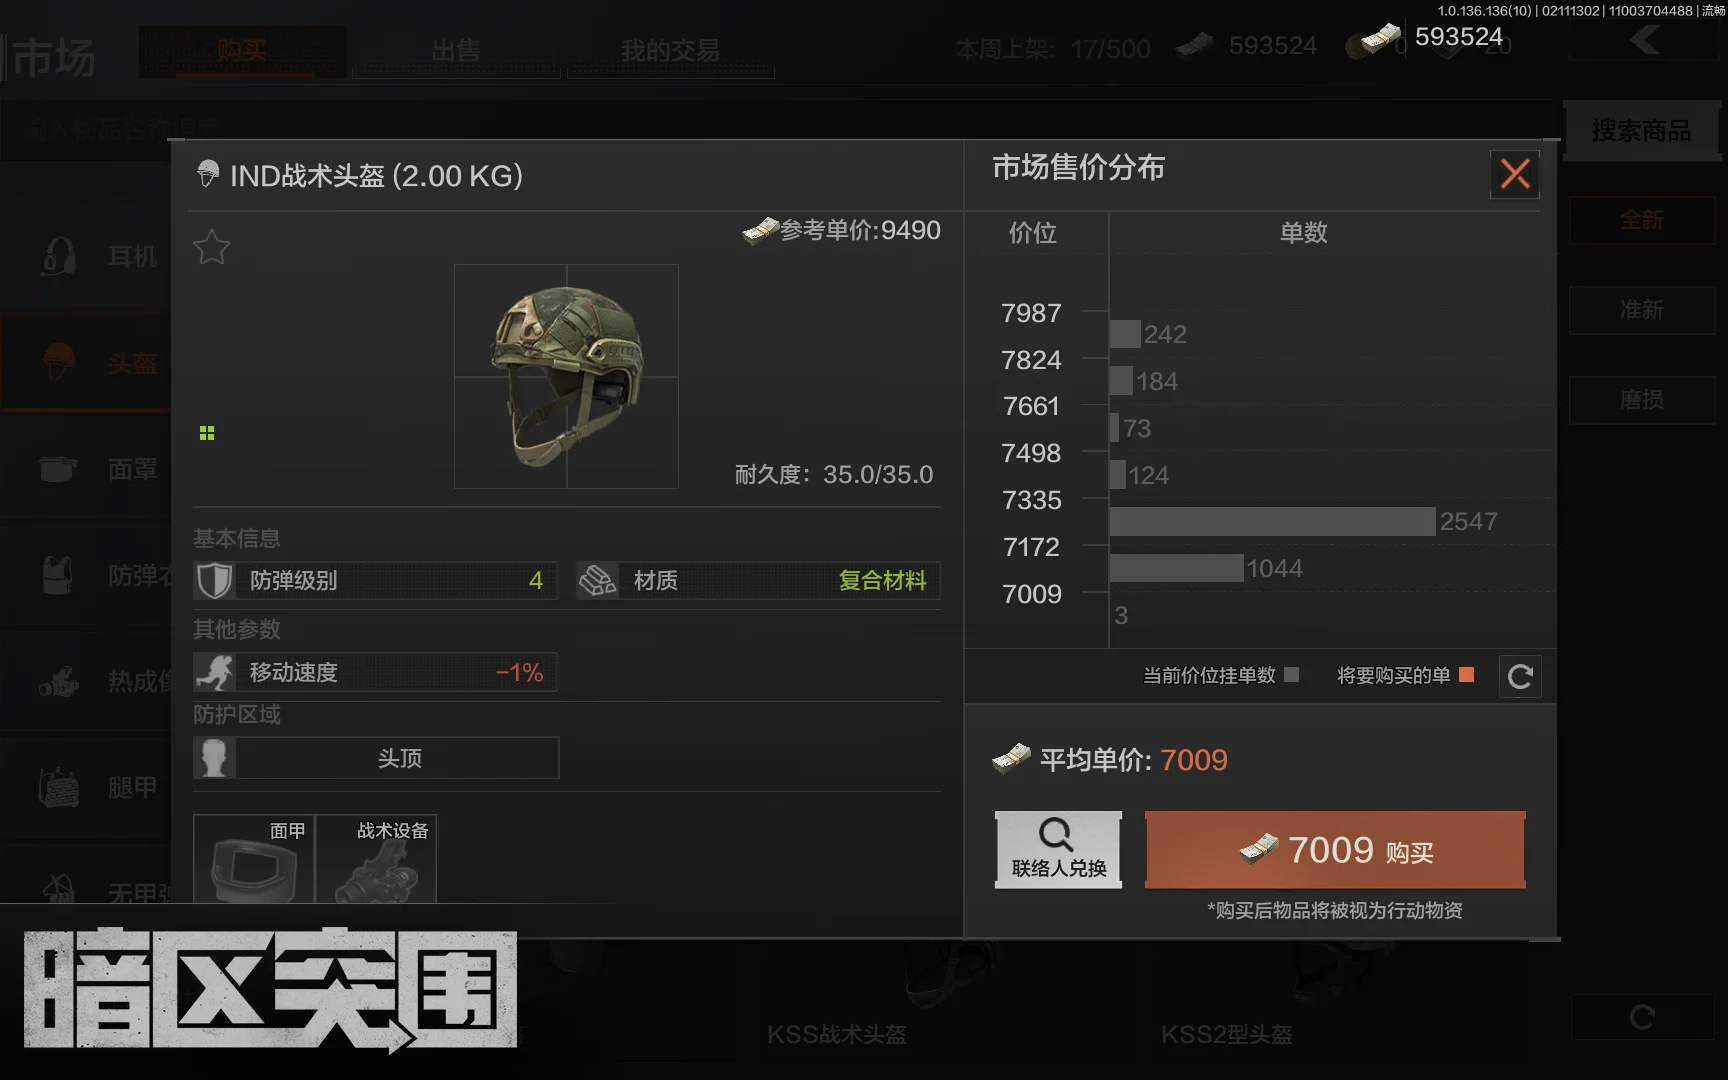Click the 联络人兑换 magnifier button
This screenshot has width=1728, height=1080.
point(1058,849)
